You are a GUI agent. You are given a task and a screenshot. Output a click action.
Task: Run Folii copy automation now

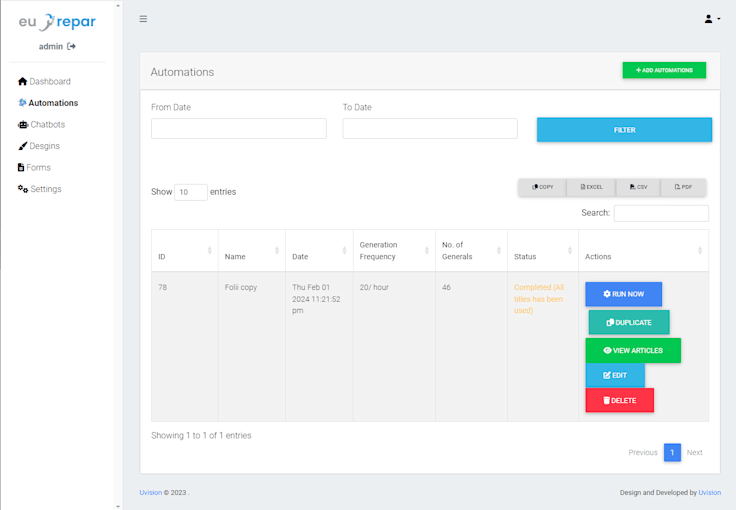[623, 294]
